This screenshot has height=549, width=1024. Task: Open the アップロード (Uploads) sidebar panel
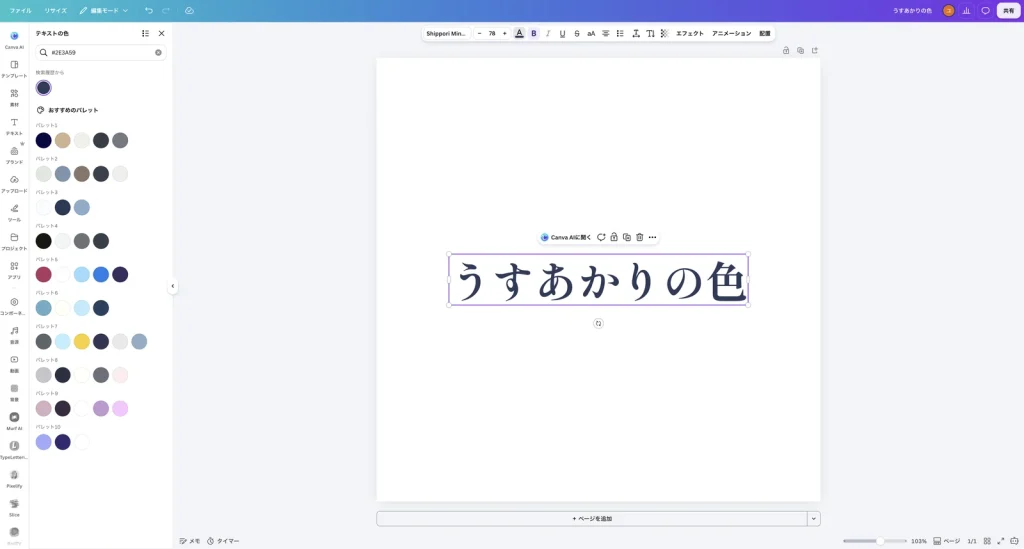click(x=14, y=183)
